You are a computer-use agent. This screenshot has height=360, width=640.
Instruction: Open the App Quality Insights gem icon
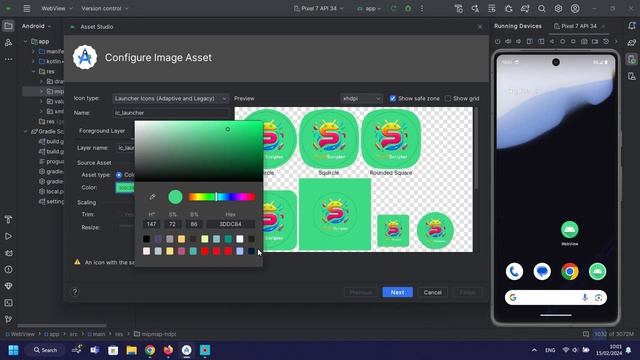coord(8,286)
